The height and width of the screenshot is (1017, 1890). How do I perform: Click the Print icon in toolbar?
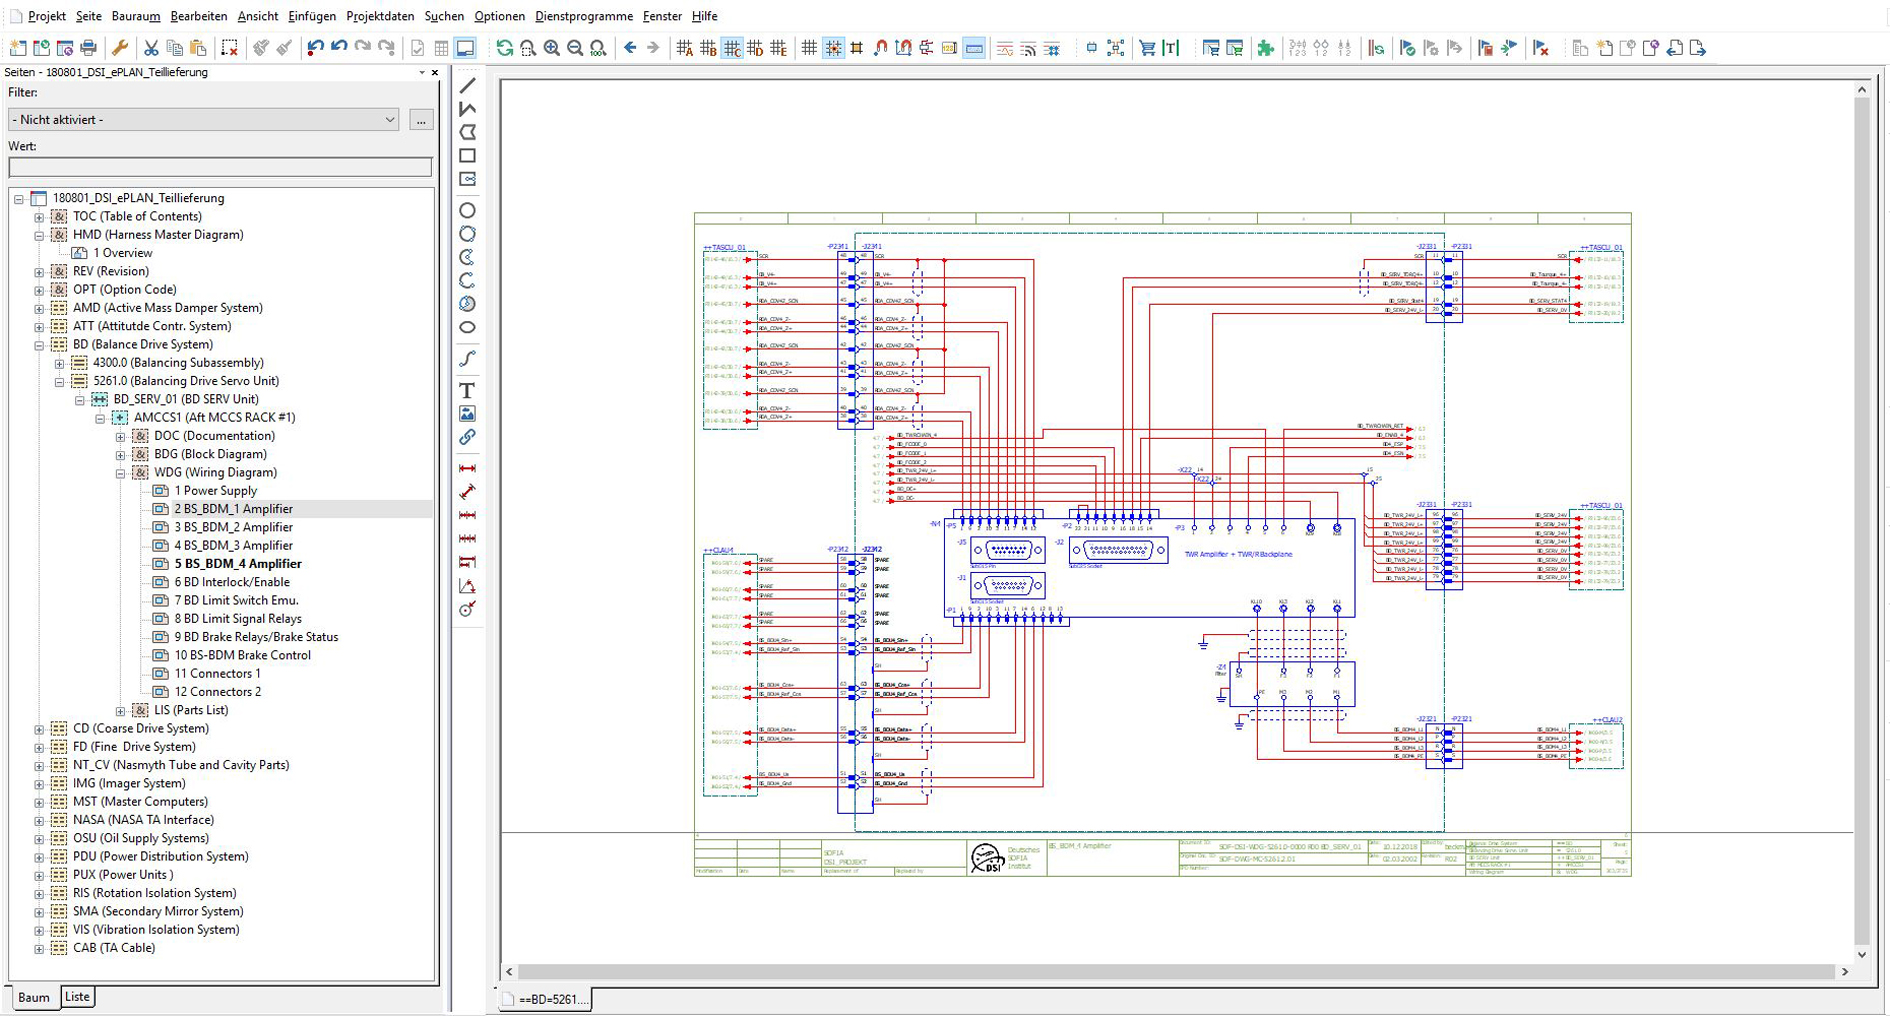(88, 48)
